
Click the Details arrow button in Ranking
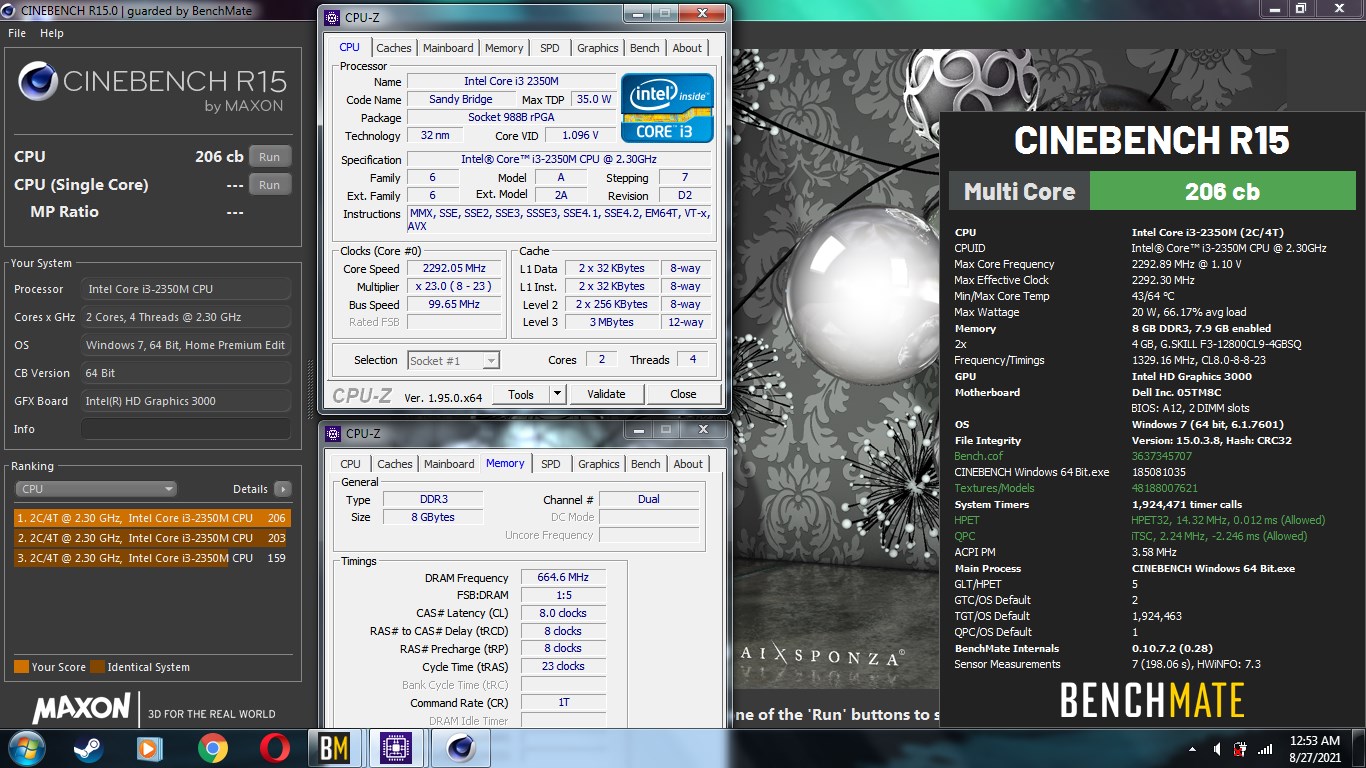[283, 489]
